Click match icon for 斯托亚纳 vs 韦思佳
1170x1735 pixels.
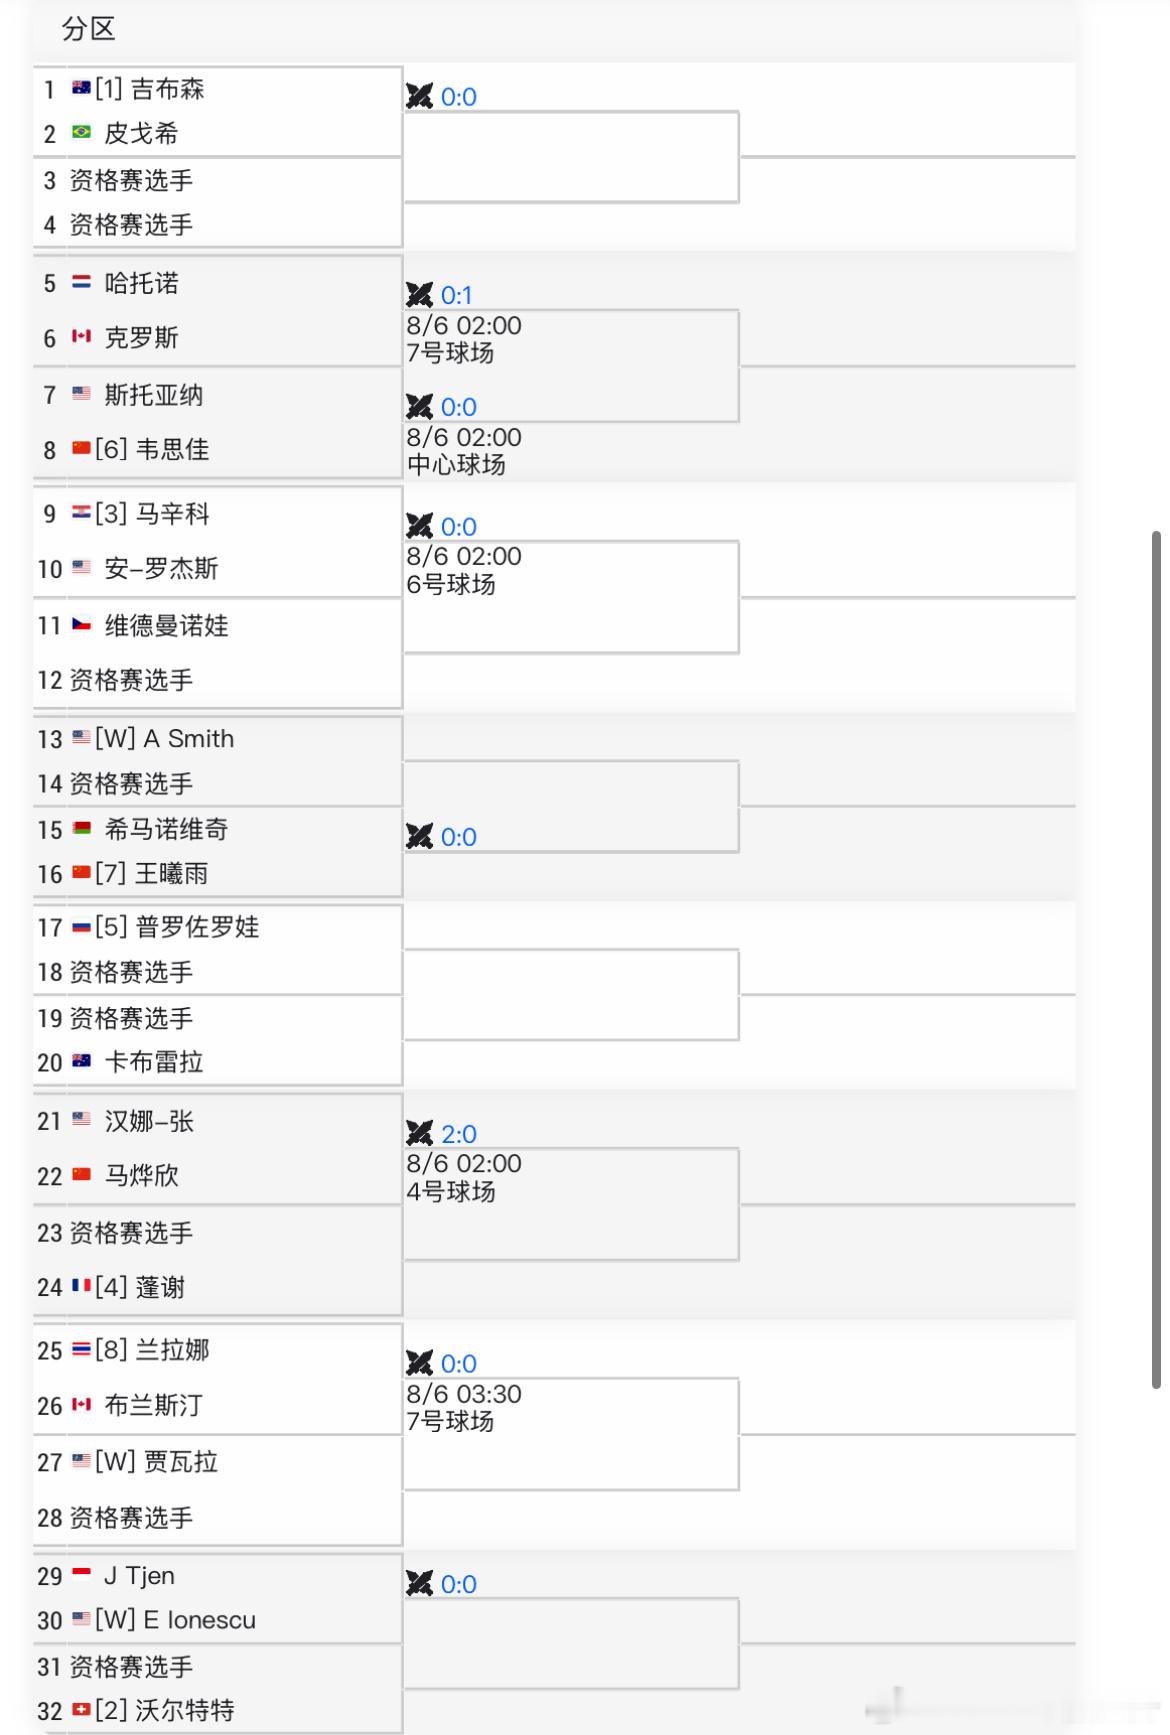coord(420,406)
